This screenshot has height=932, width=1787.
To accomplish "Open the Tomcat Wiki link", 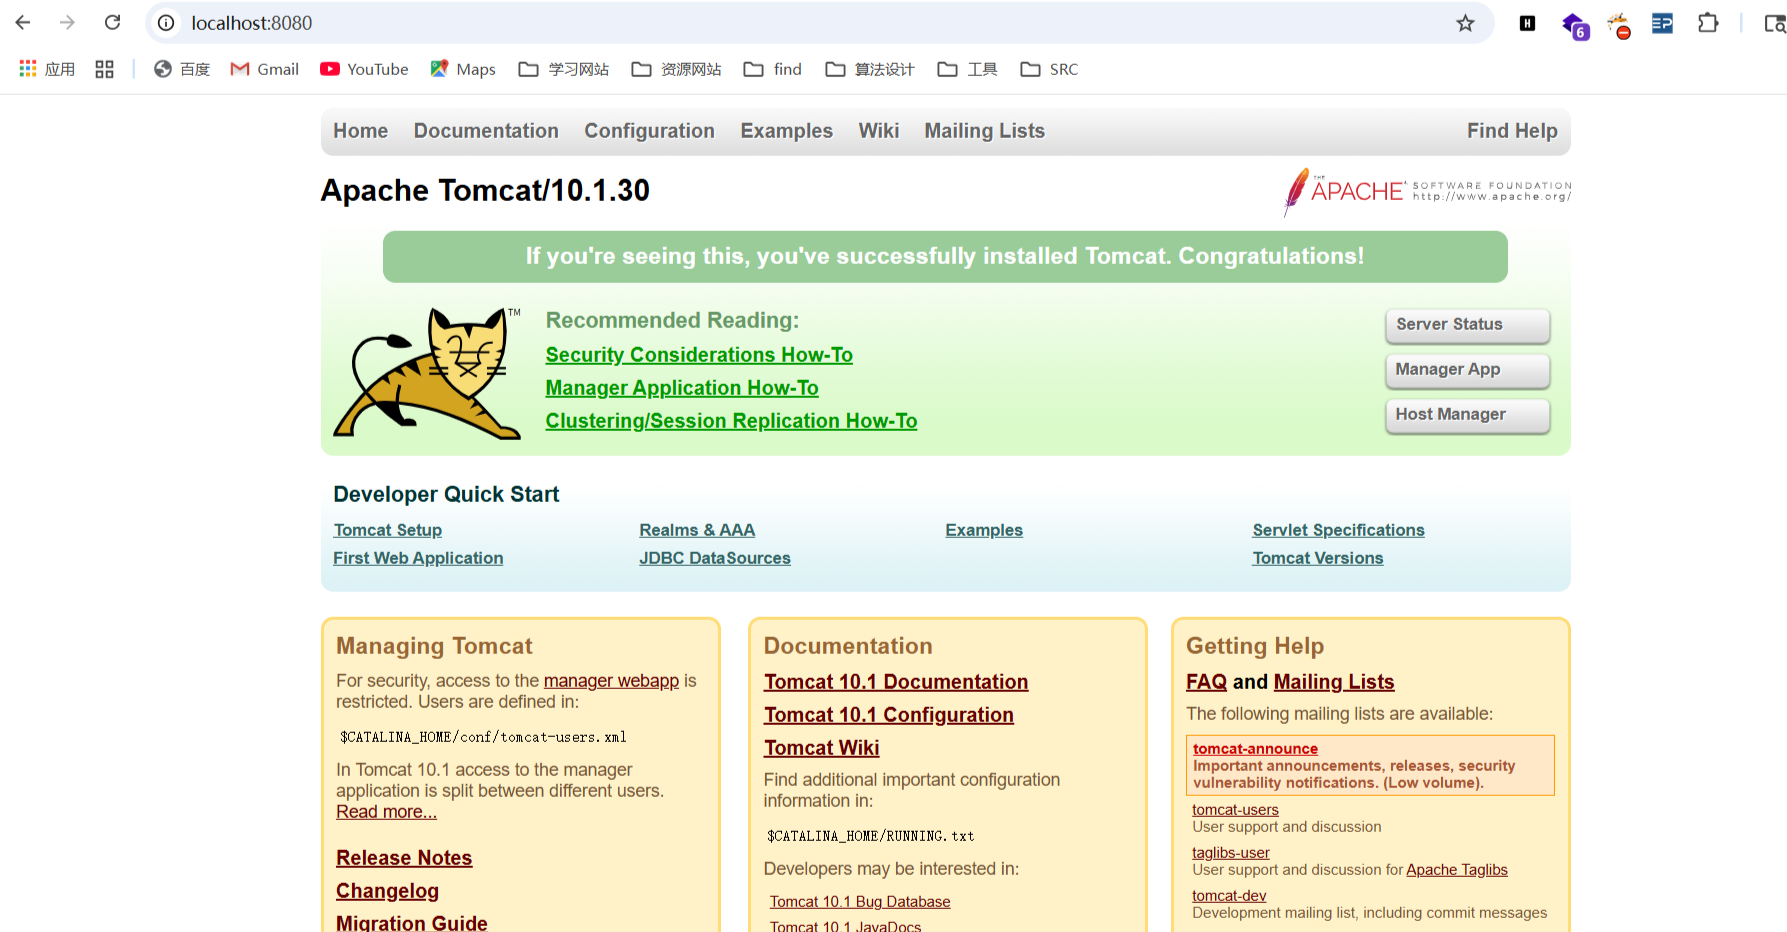I will pos(821,748).
